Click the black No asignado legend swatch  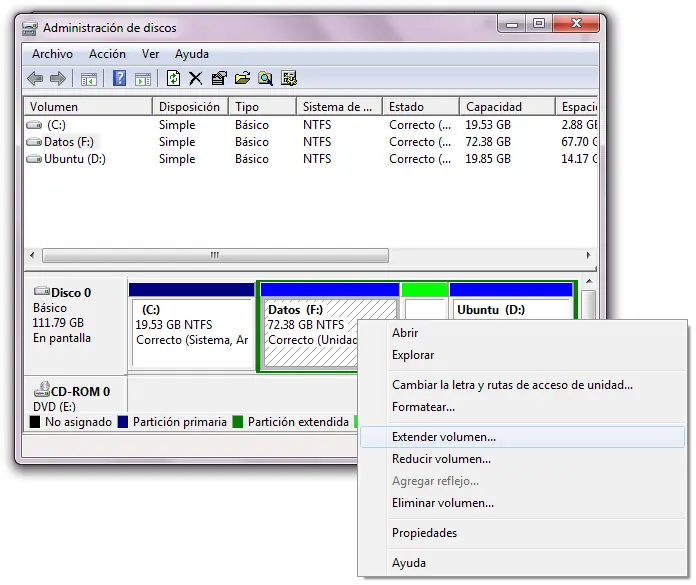tap(35, 422)
